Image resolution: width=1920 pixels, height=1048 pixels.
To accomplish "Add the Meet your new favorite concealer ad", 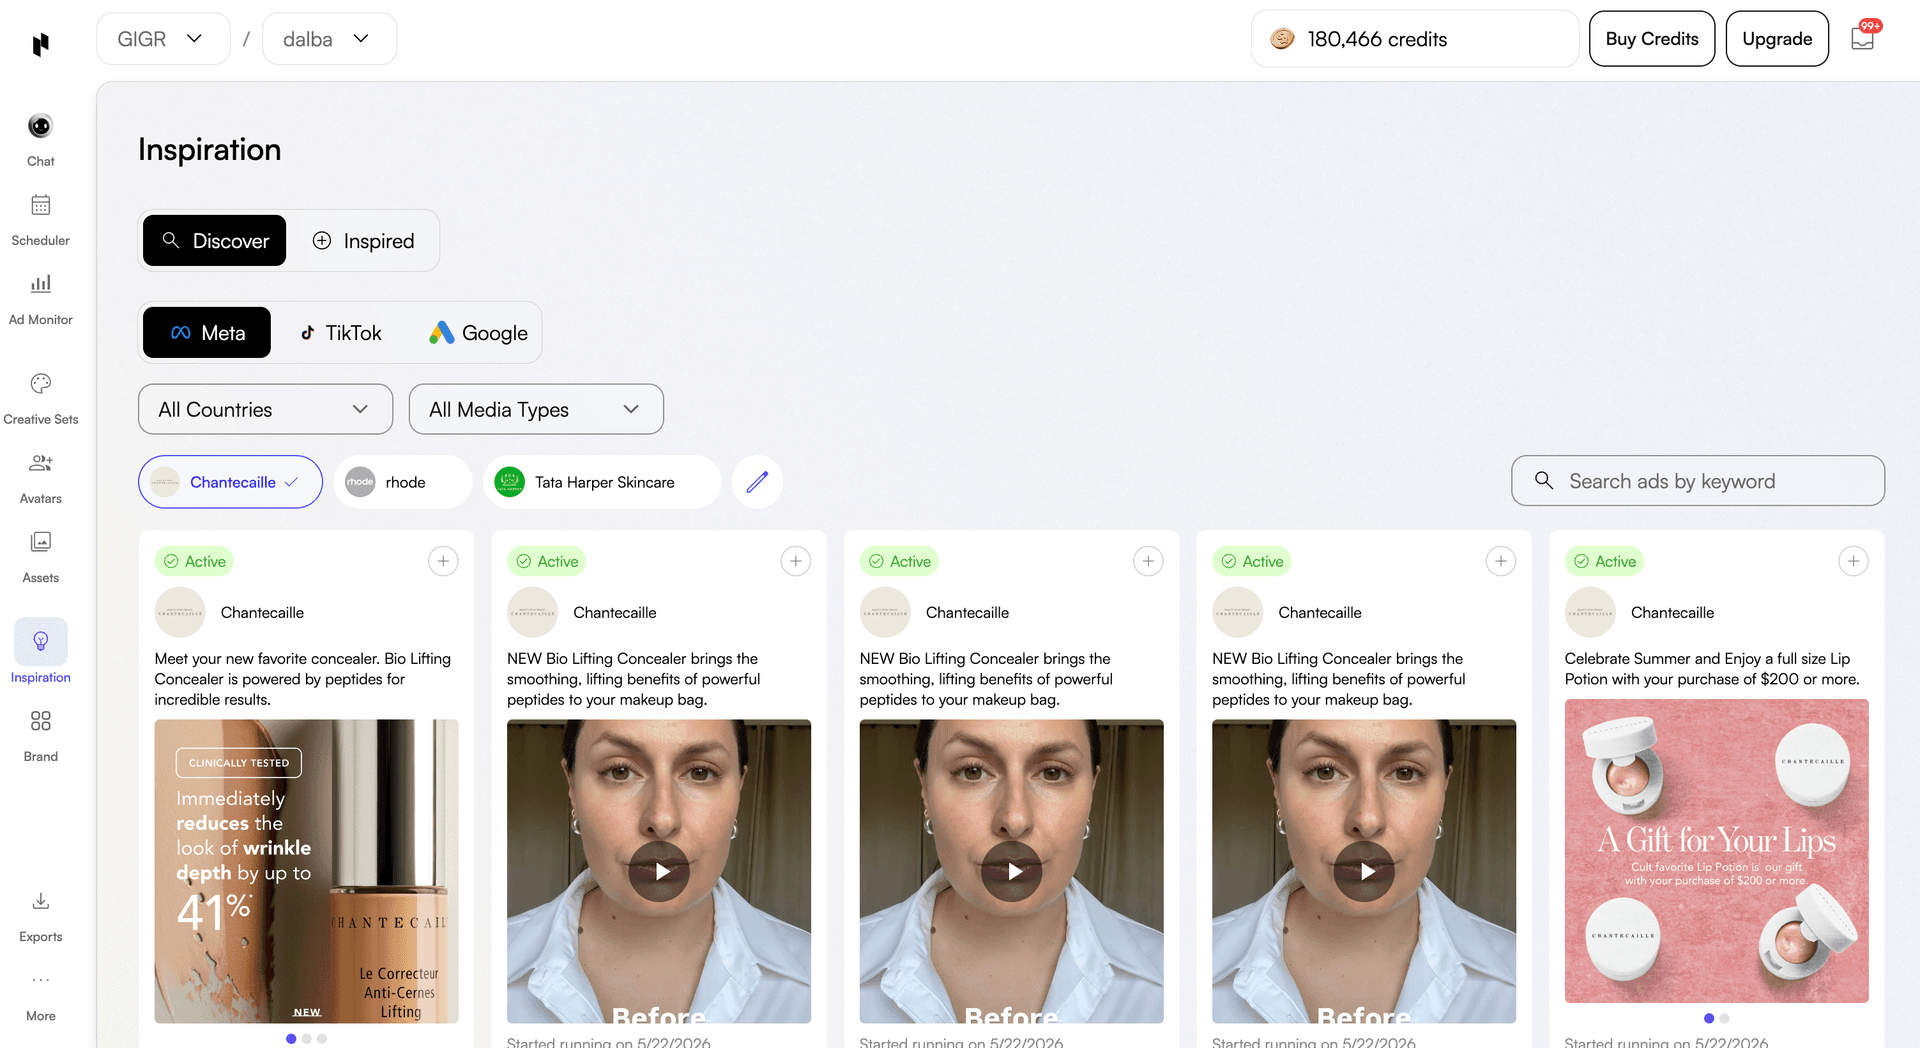I will pos(443,561).
